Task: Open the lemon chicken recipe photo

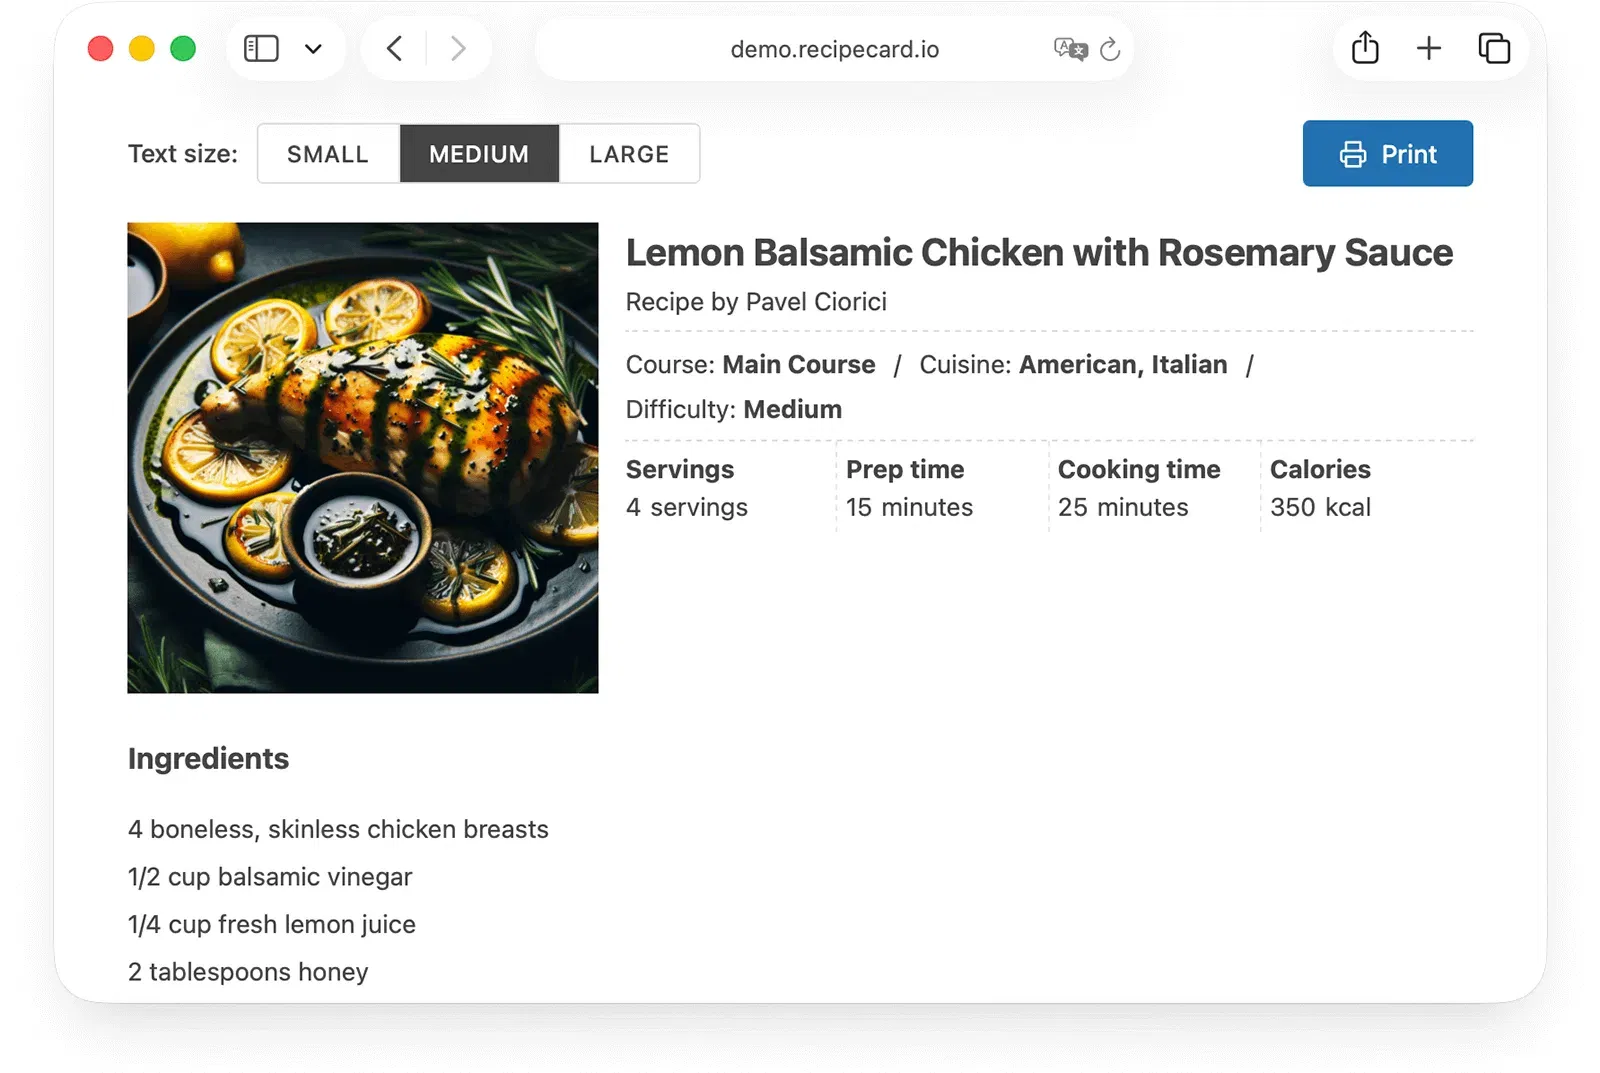Action: [363, 457]
